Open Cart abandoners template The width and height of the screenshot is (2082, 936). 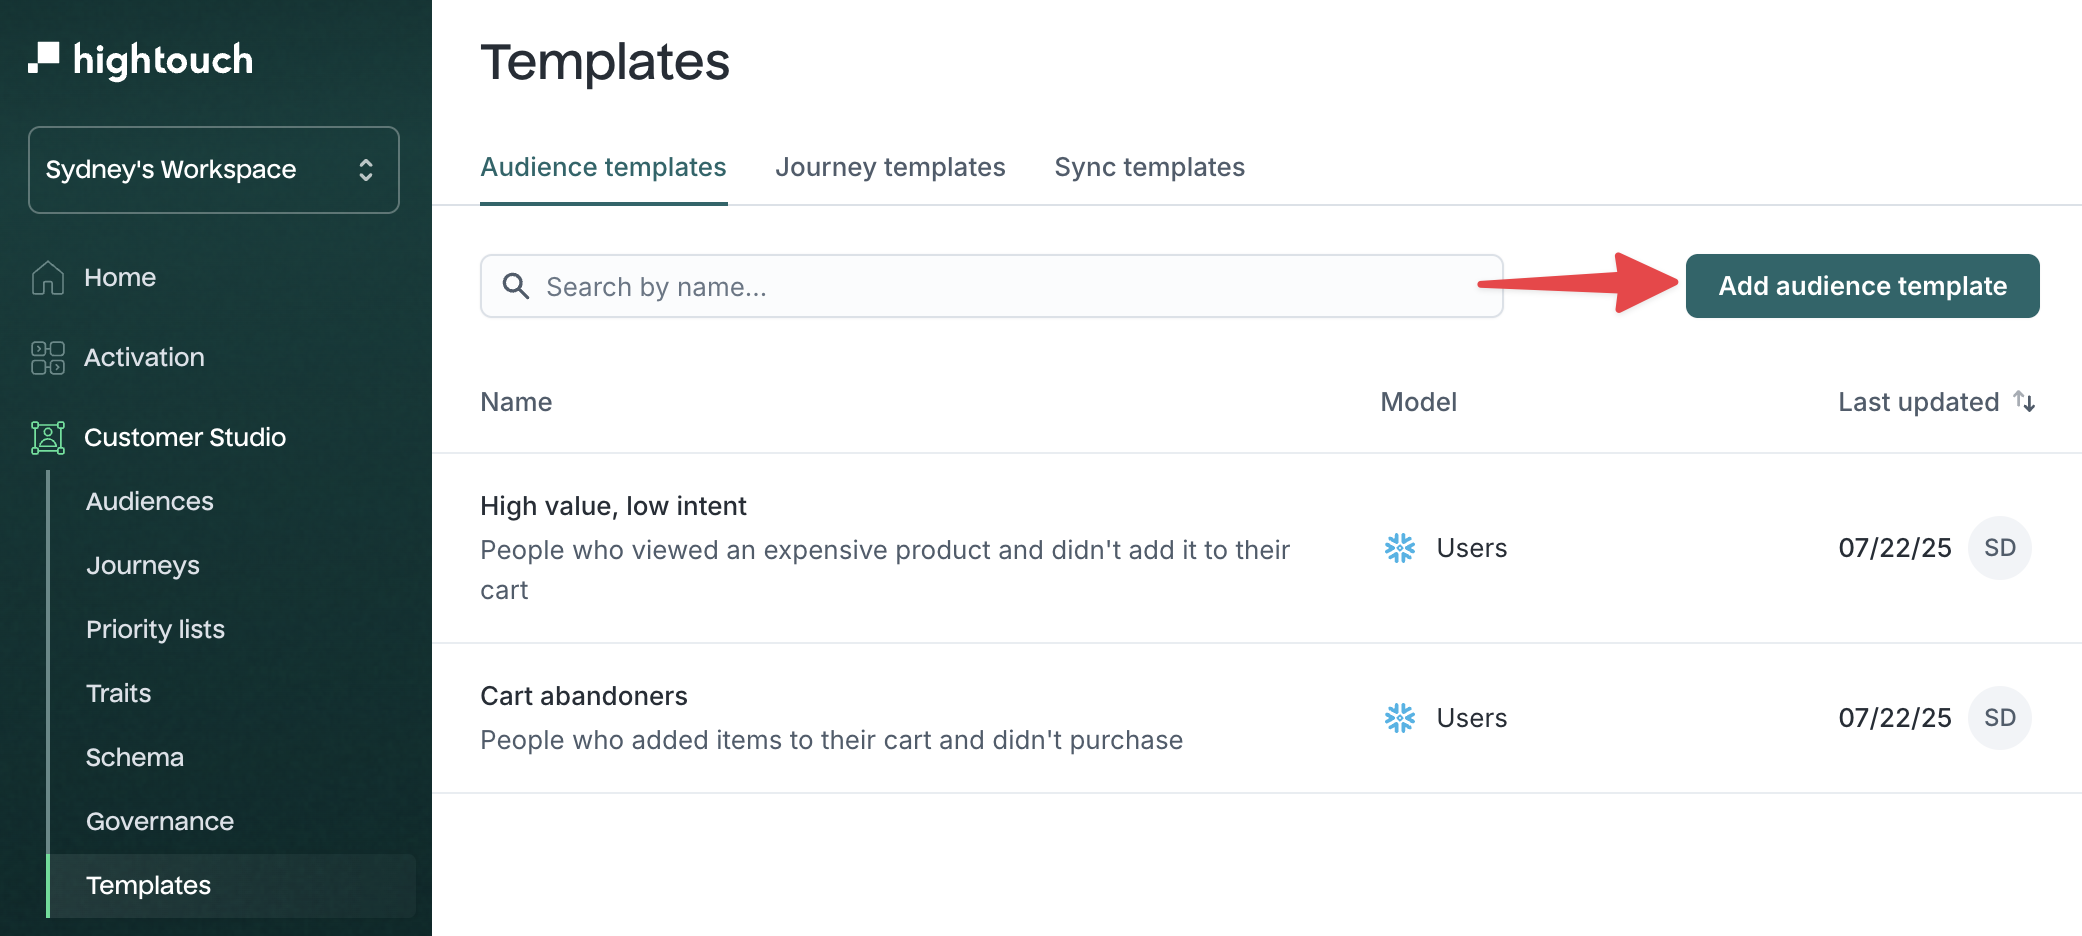583,696
